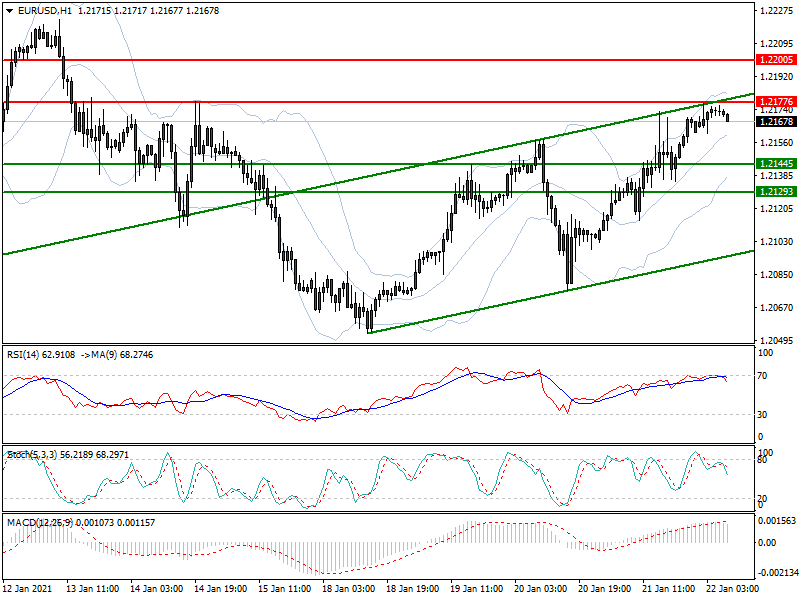
Task: Select the black 1.21678 current price label
Action: click(777, 121)
